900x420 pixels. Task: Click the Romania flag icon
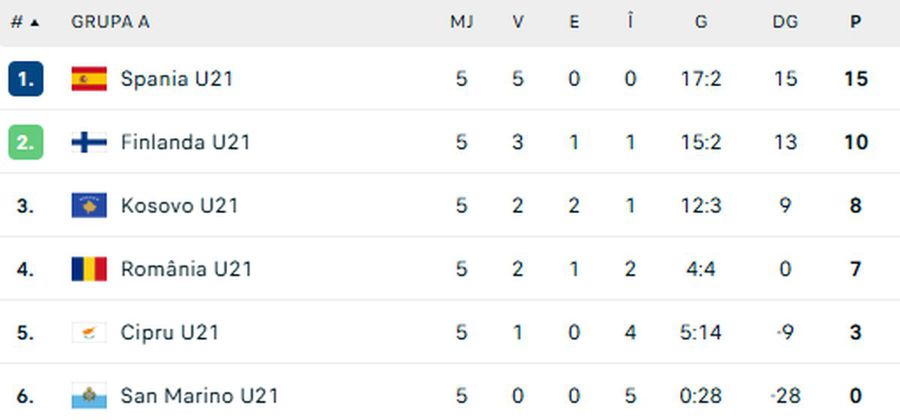point(89,269)
